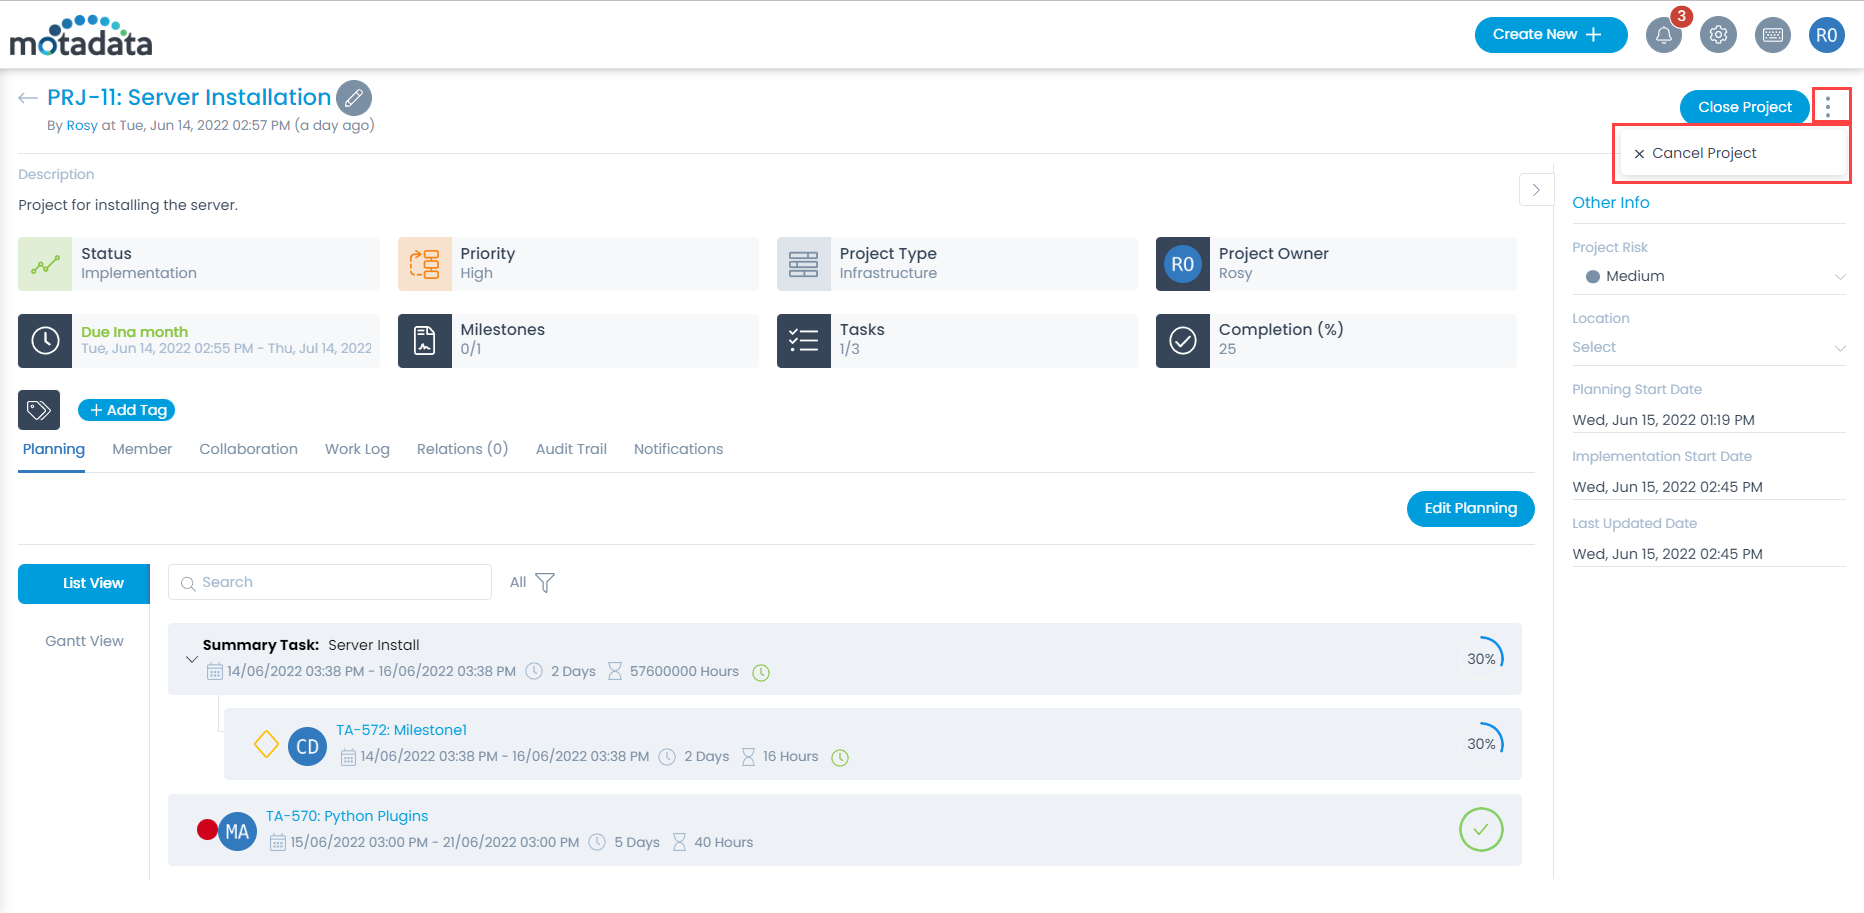Open the TA-572: Milestone1 task link
Screen dimensions: 1864x913
pyautogui.click(x=401, y=729)
